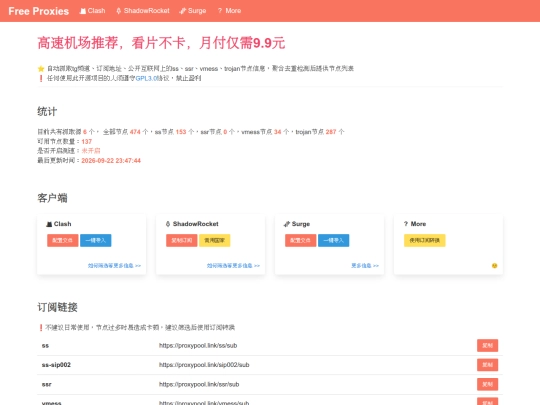Select total node count 474
Image resolution: width=540 pixels, height=405 pixels.
click(135, 132)
